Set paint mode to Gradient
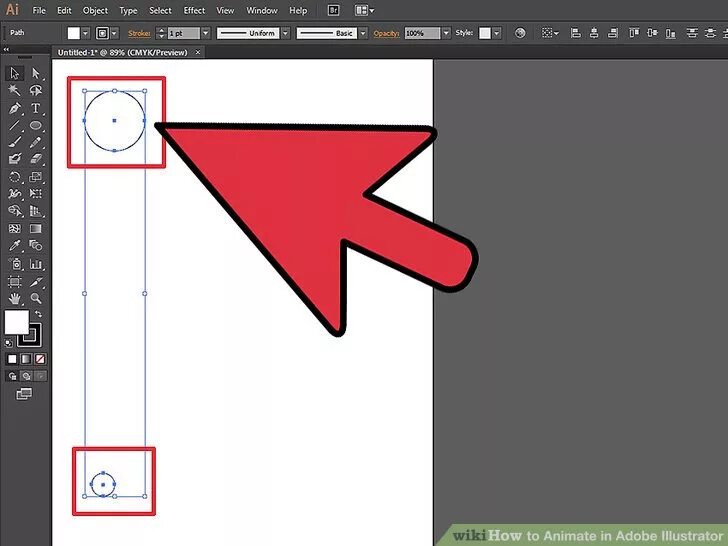Screen dimensions: 728x546 click(26, 359)
